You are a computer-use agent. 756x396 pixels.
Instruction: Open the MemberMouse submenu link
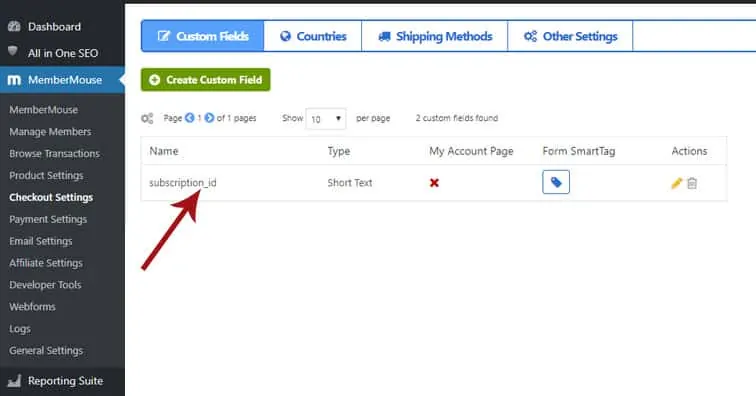pyautogui.click(x=43, y=109)
